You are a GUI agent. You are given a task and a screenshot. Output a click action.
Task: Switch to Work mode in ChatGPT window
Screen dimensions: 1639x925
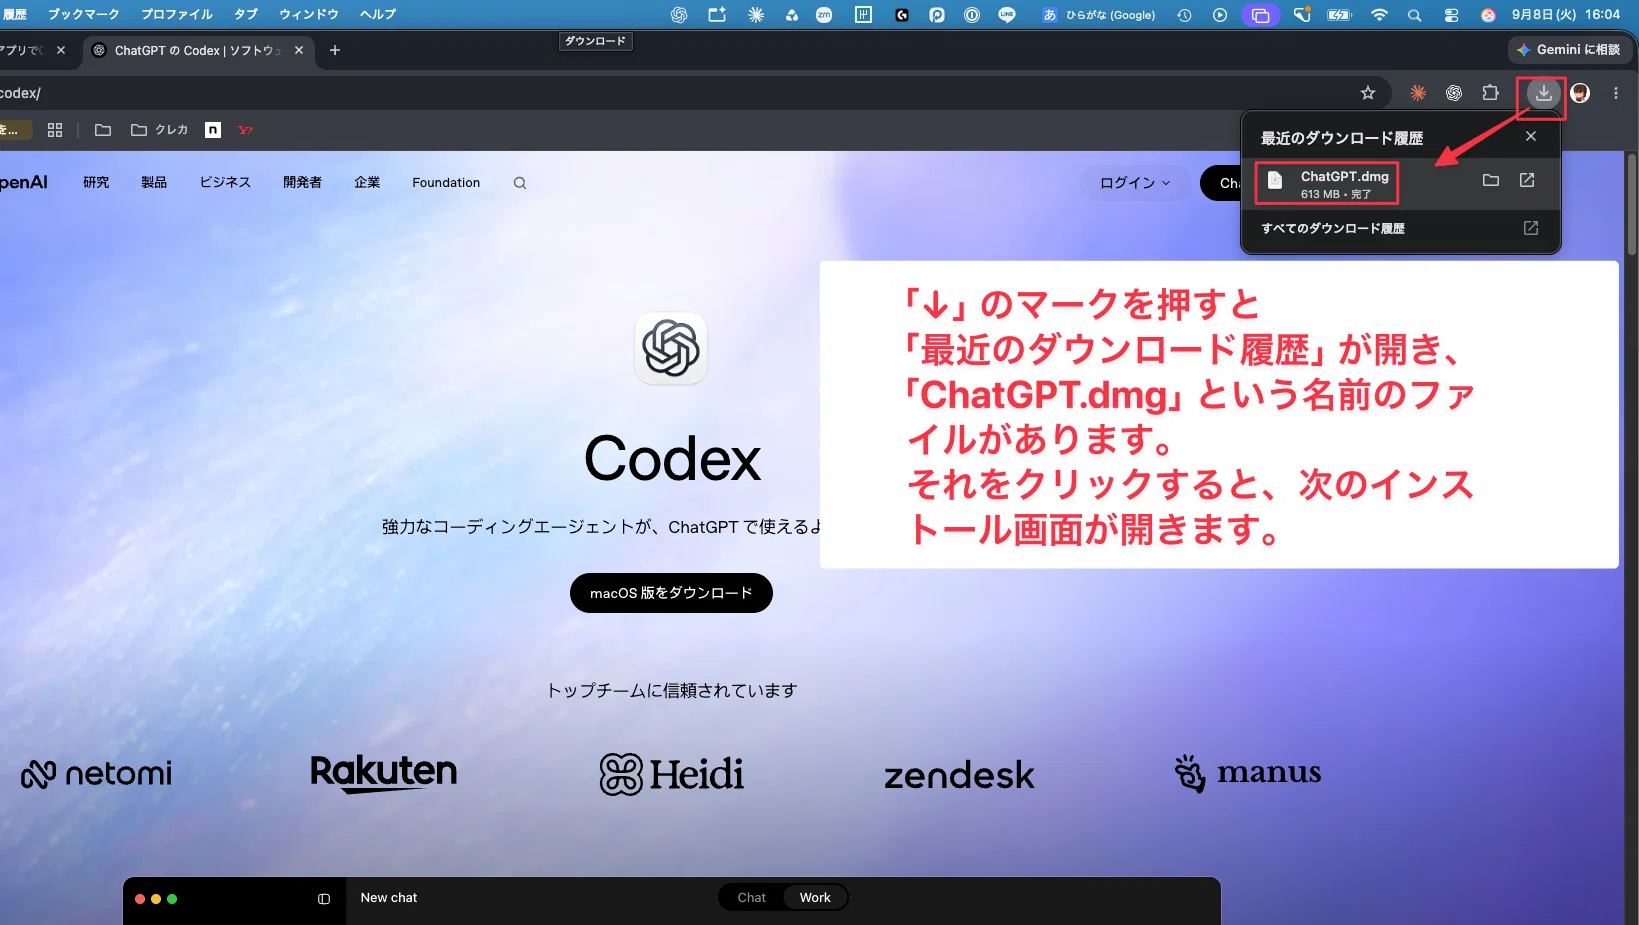(x=815, y=898)
